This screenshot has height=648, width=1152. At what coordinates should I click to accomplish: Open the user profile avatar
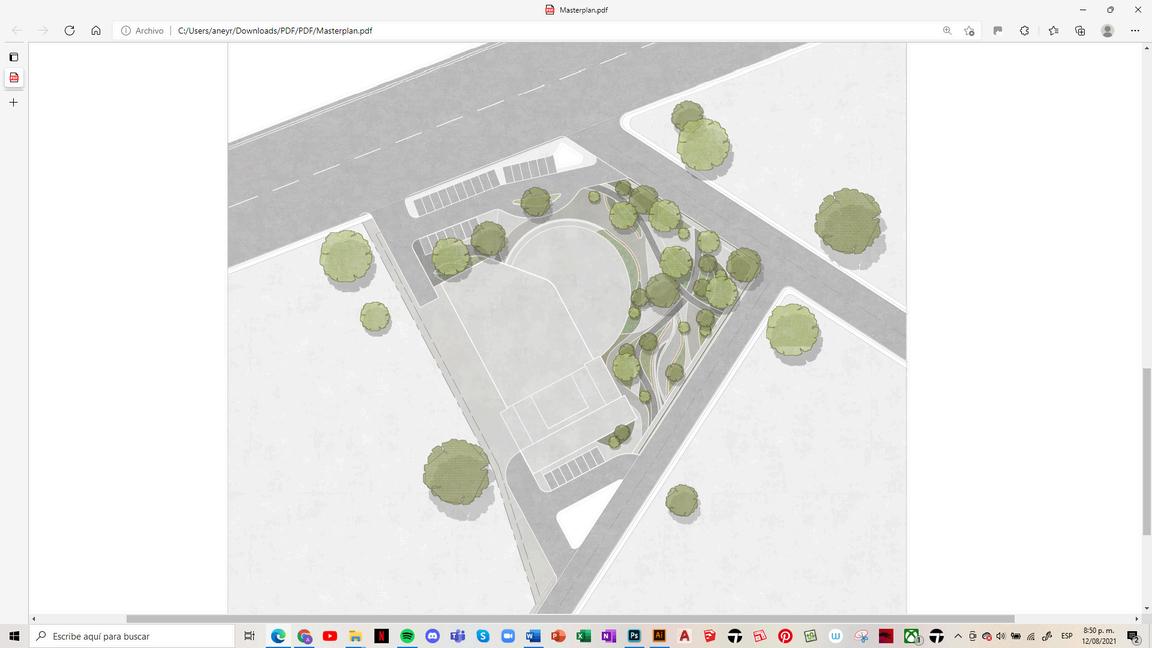[1107, 31]
